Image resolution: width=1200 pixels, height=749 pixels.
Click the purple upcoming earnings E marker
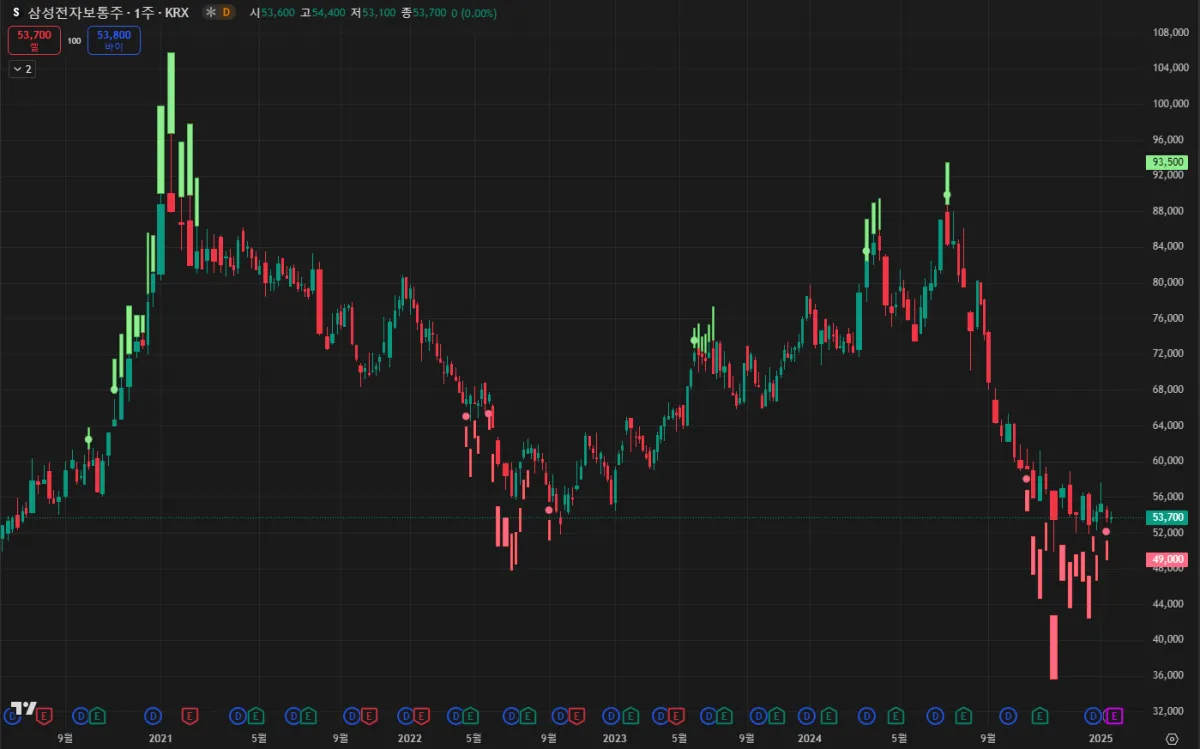pos(1114,715)
